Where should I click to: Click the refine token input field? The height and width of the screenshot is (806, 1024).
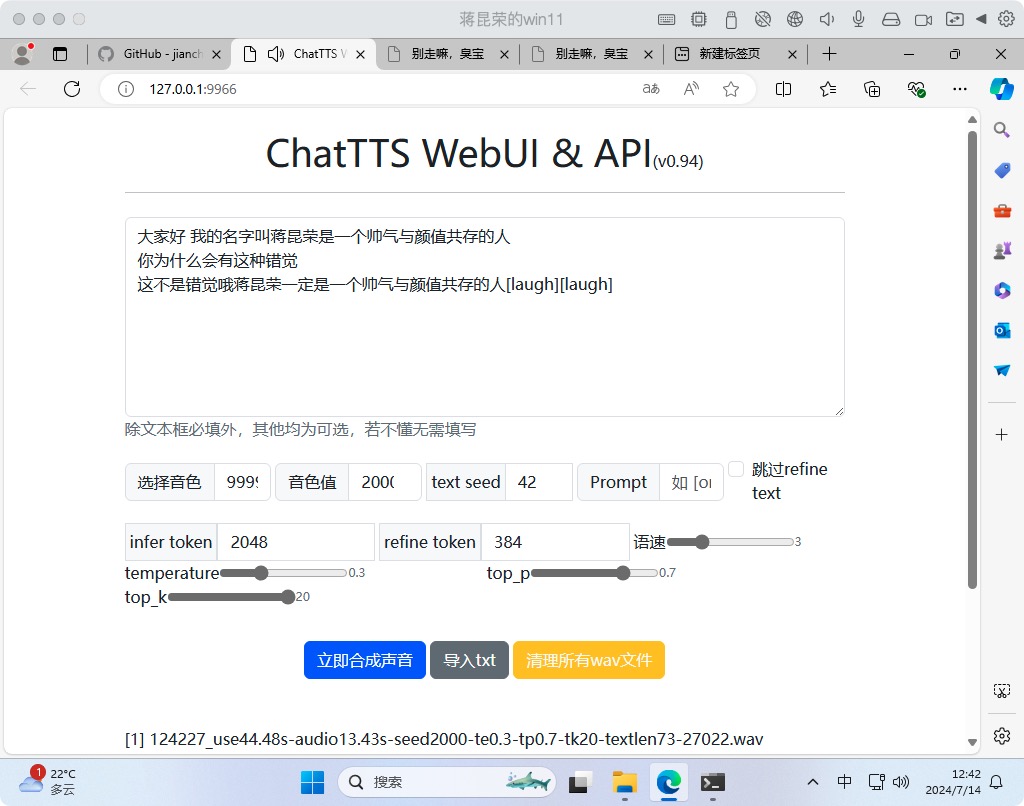(x=555, y=542)
